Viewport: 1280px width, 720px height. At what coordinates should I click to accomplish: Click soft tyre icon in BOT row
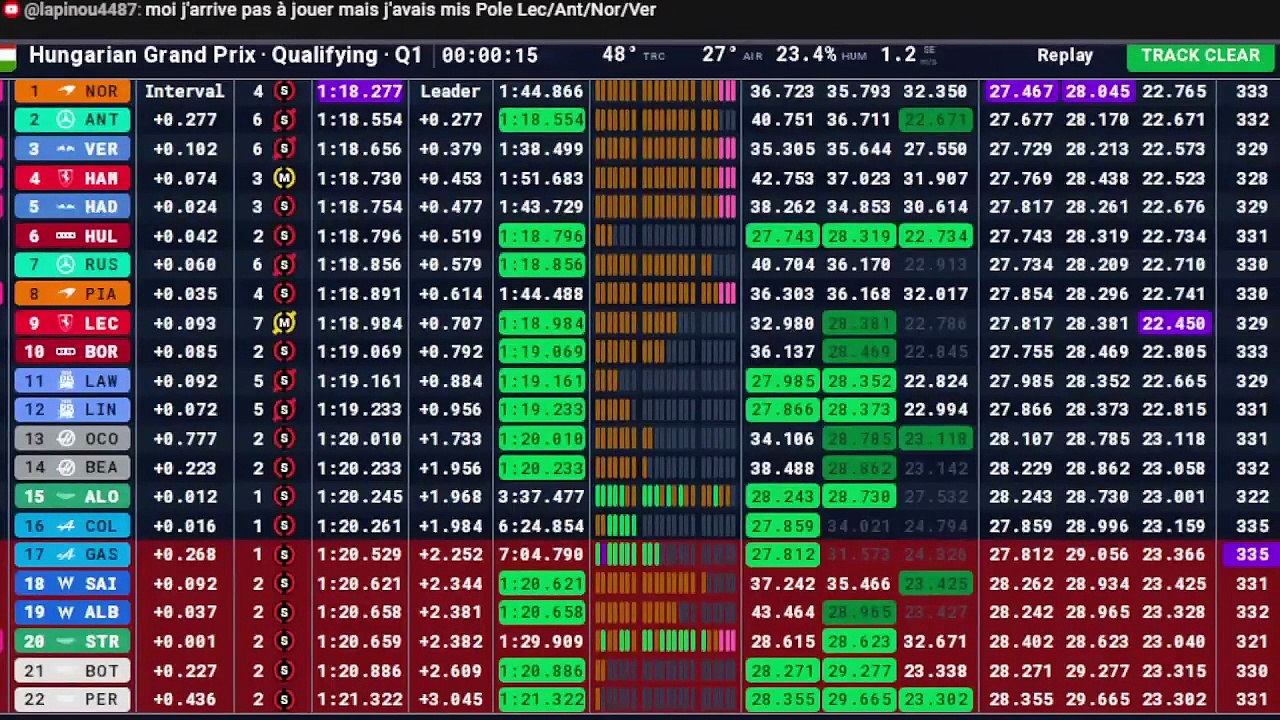tap(284, 671)
